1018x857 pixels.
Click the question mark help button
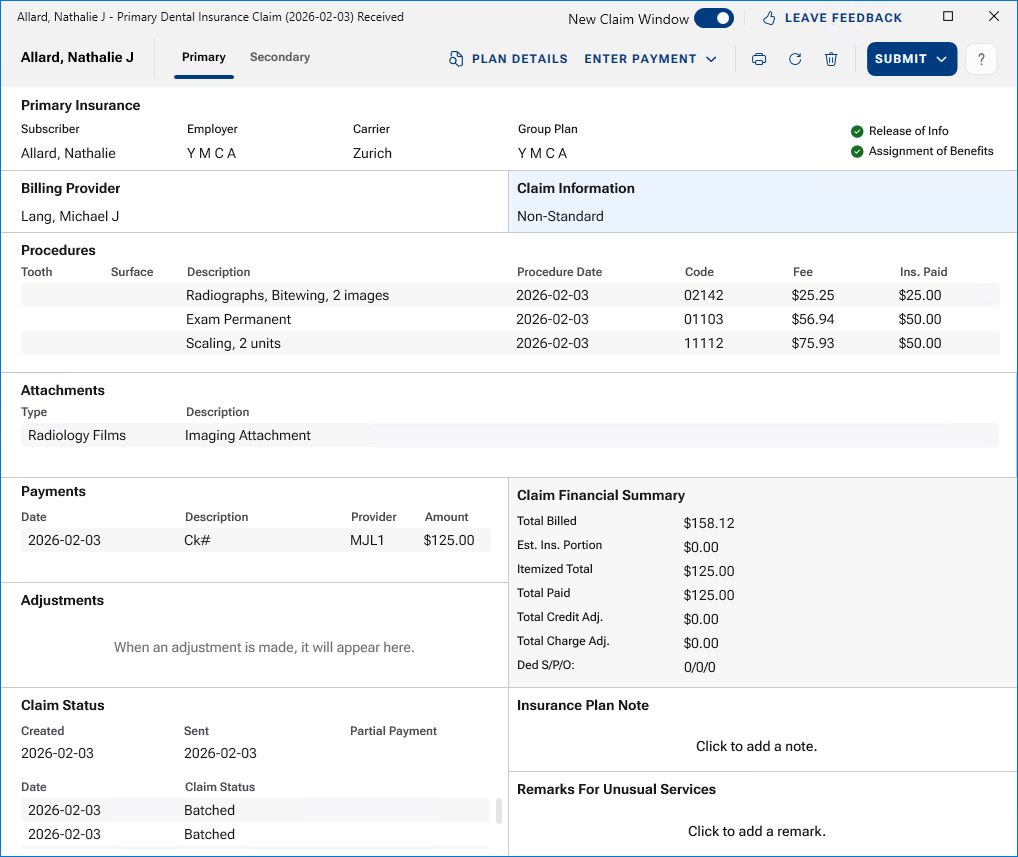(x=981, y=59)
